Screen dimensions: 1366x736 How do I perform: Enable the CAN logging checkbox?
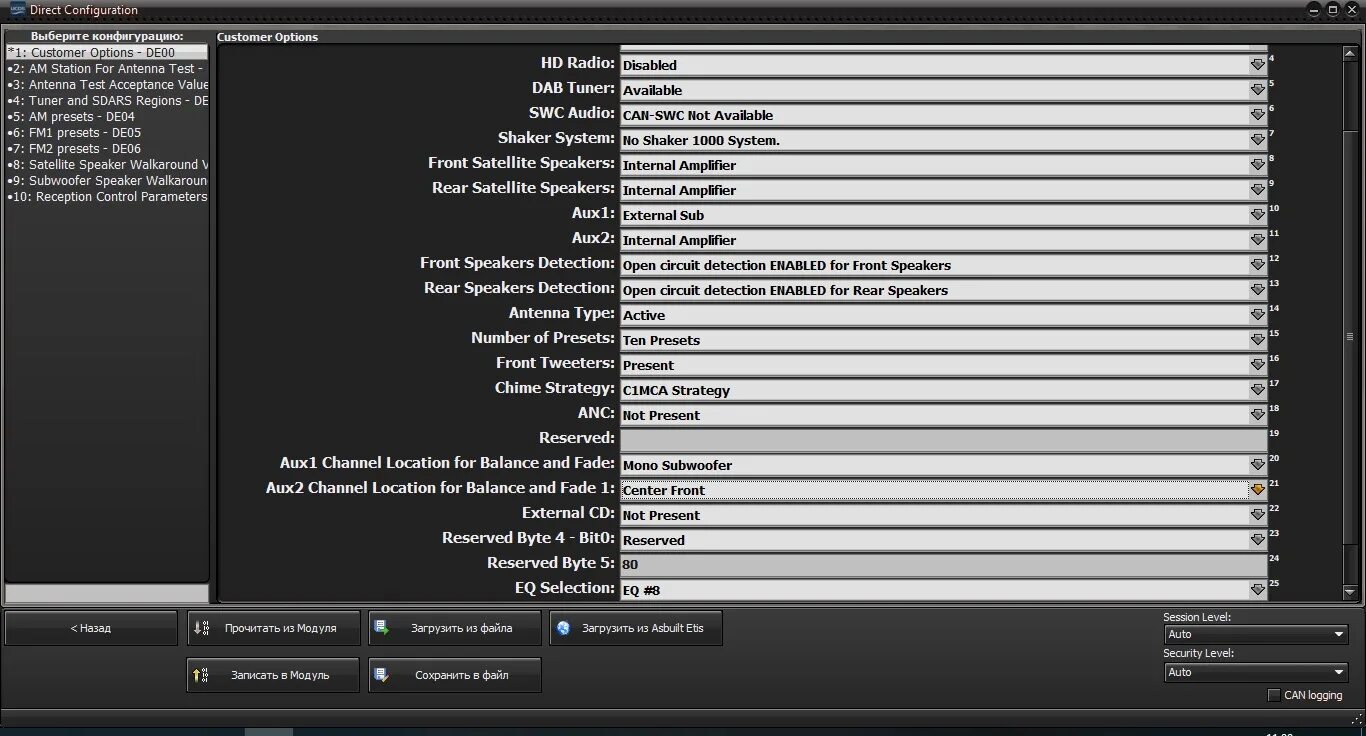point(1274,695)
